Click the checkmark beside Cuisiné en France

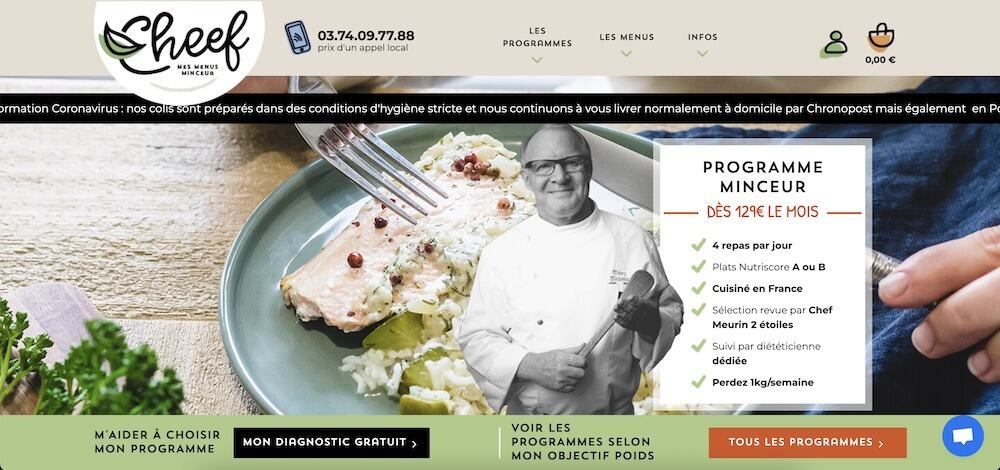pos(698,288)
